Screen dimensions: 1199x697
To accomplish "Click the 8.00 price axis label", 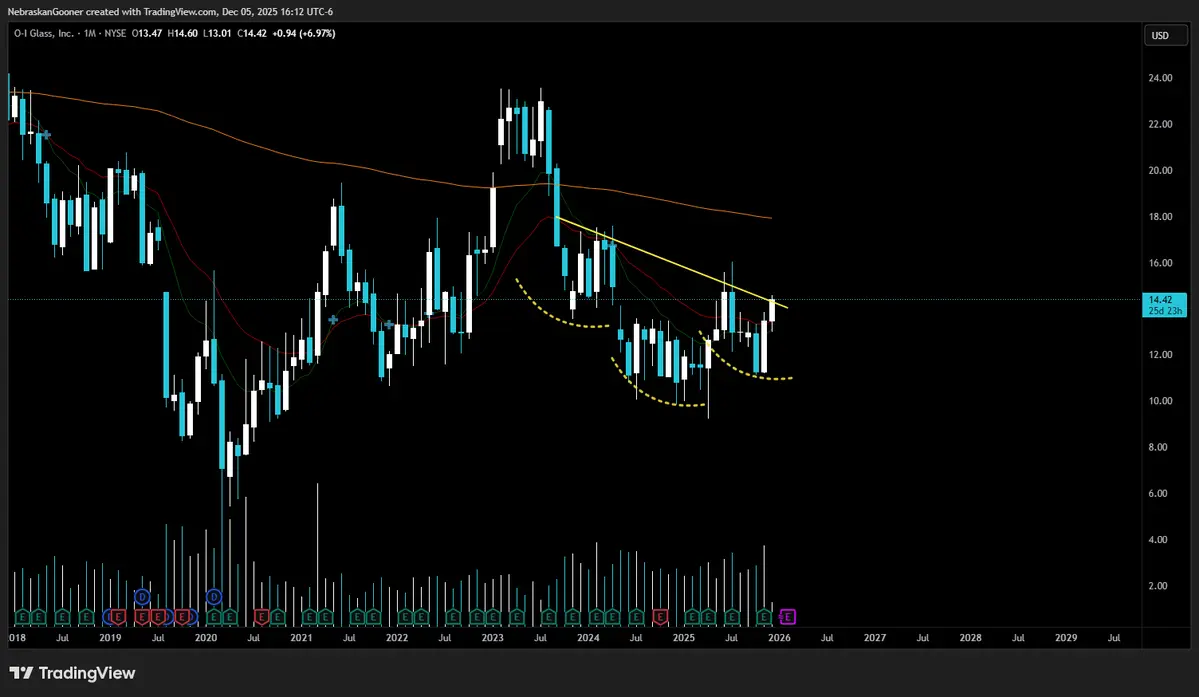I will [x=1158, y=447].
